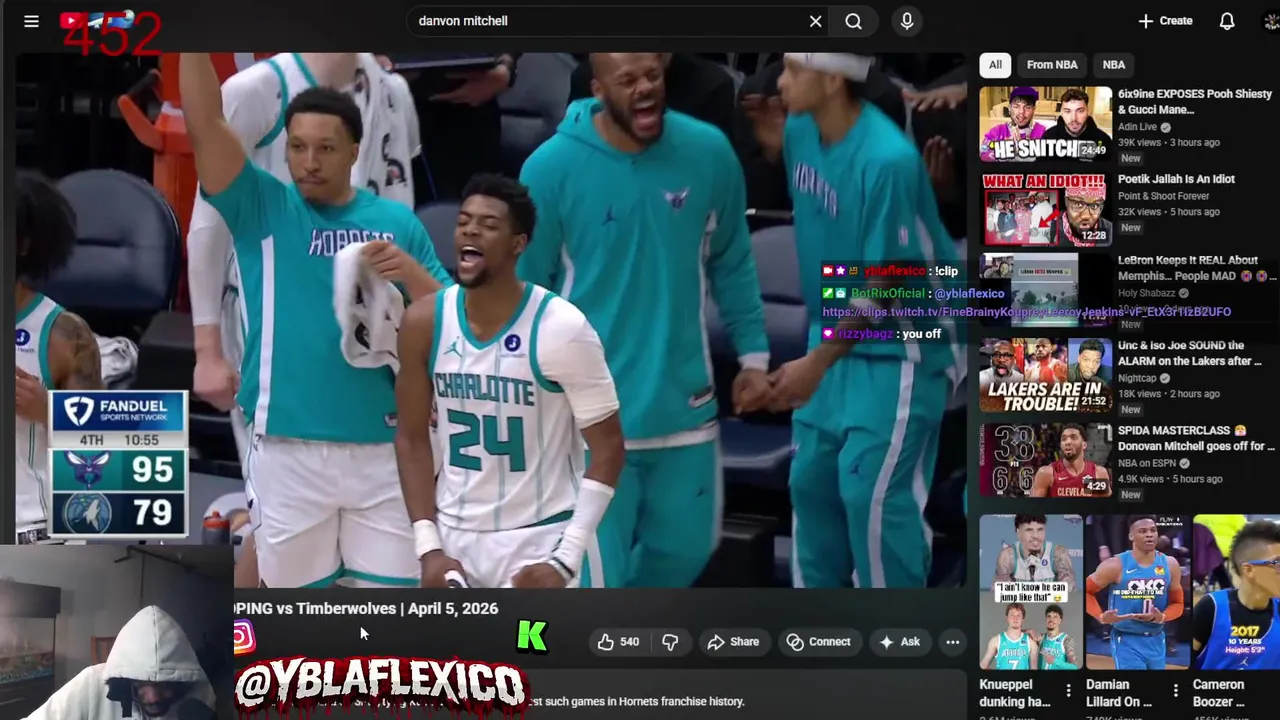Open 'LAKERS ARE IN TROUBLE' video thumbnail
1280x720 pixels.
1045,376
